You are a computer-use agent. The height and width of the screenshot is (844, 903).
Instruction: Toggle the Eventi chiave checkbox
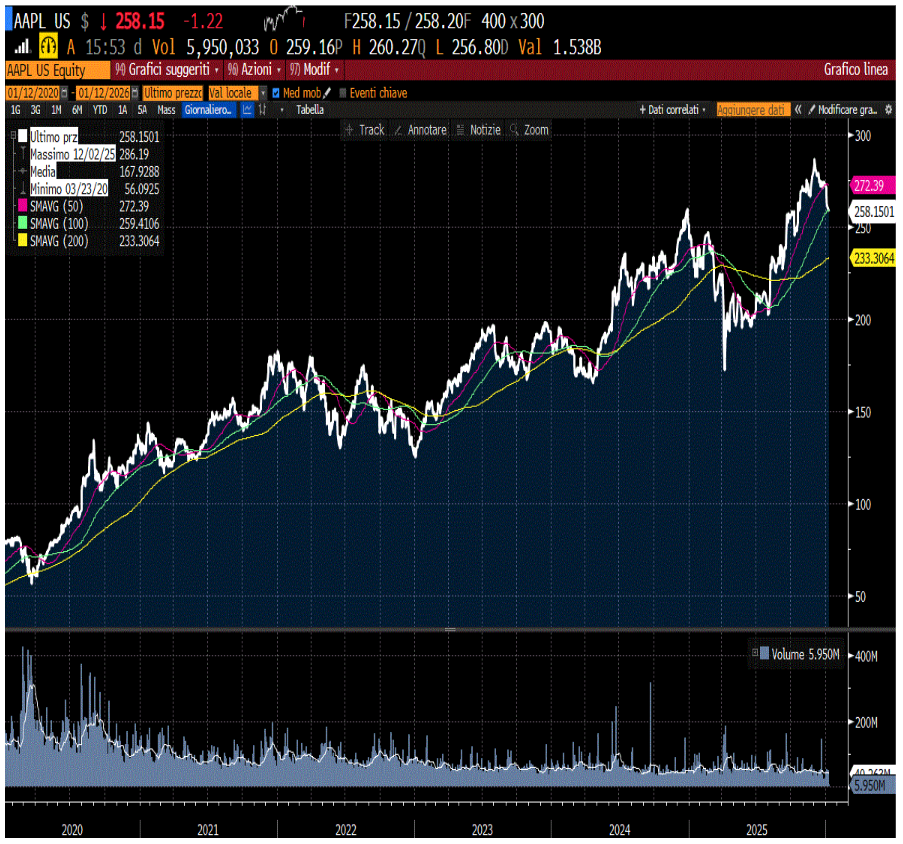pos(343,93)
